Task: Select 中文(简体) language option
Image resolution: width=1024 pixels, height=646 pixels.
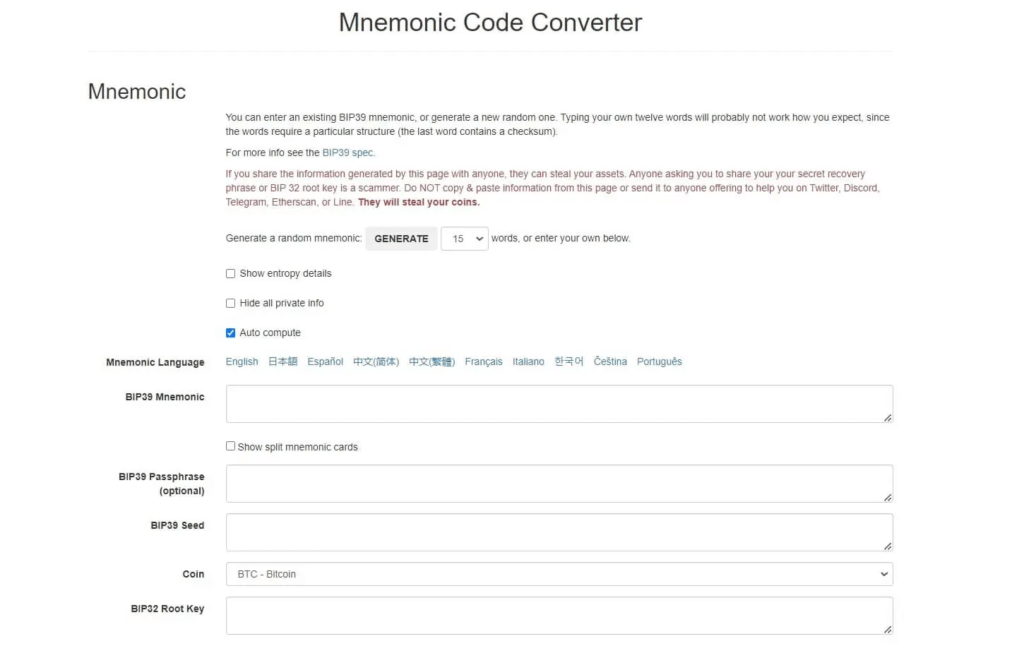Action: click(x=376, y=361)
